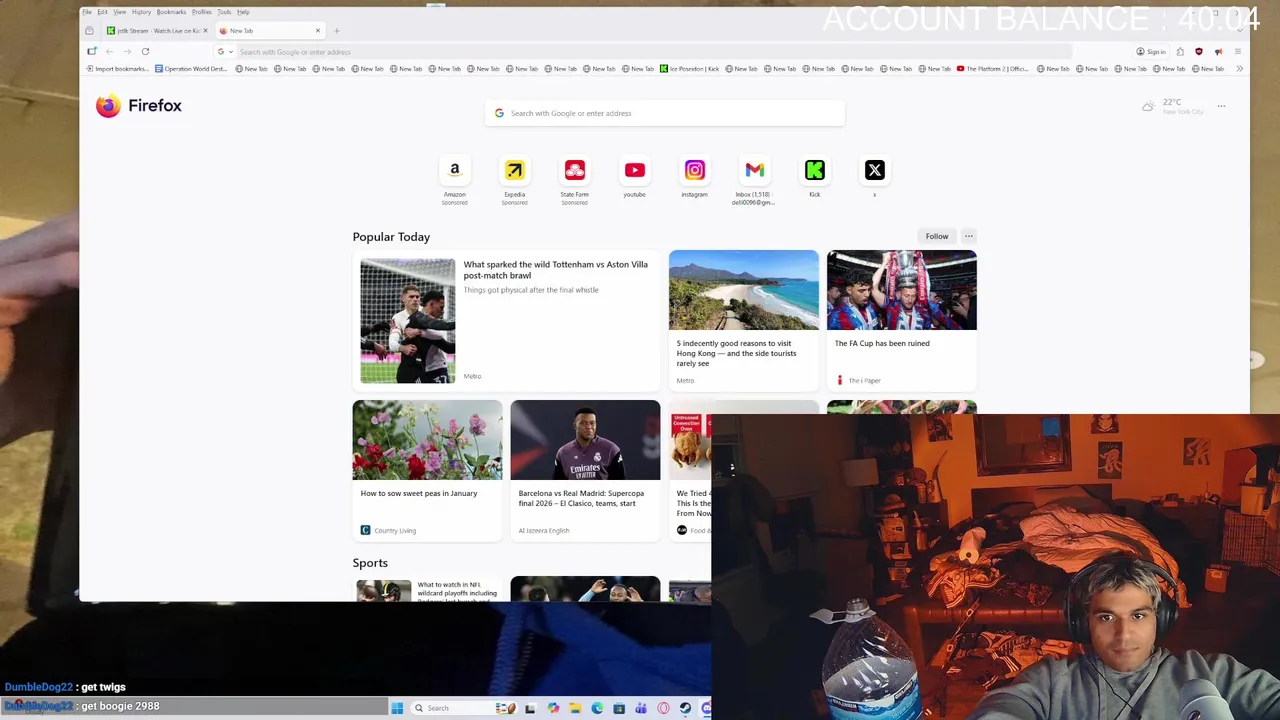Open Steam from the taskbar
This screenshot has width=1280, height=720.
(x=685, y=708)
